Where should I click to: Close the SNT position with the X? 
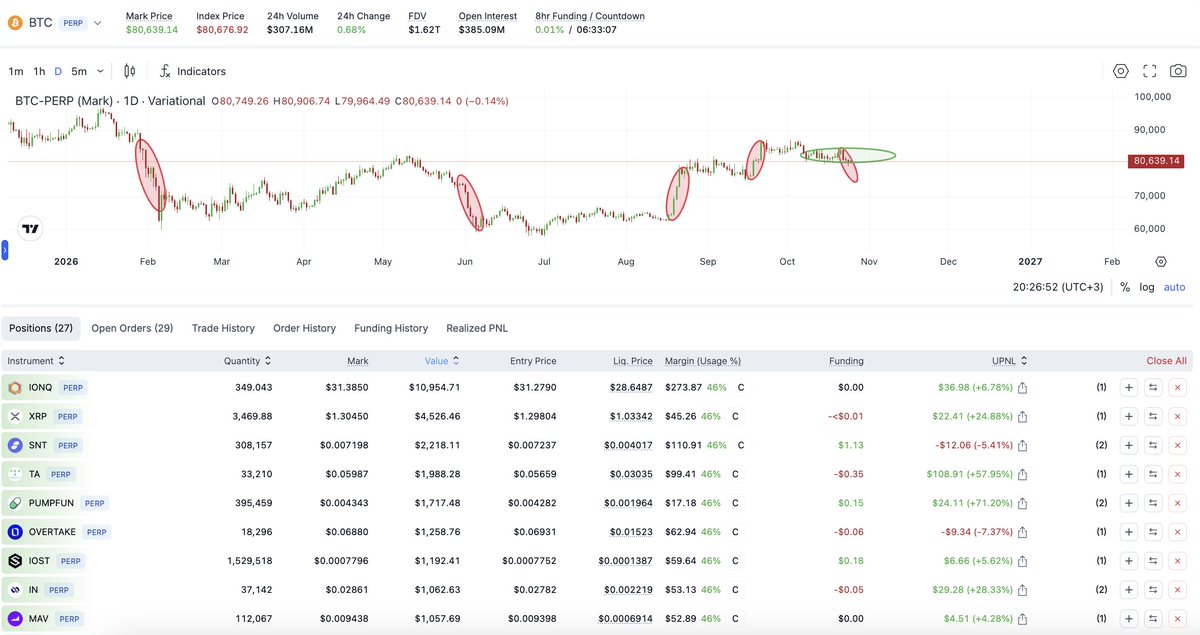1178,445
